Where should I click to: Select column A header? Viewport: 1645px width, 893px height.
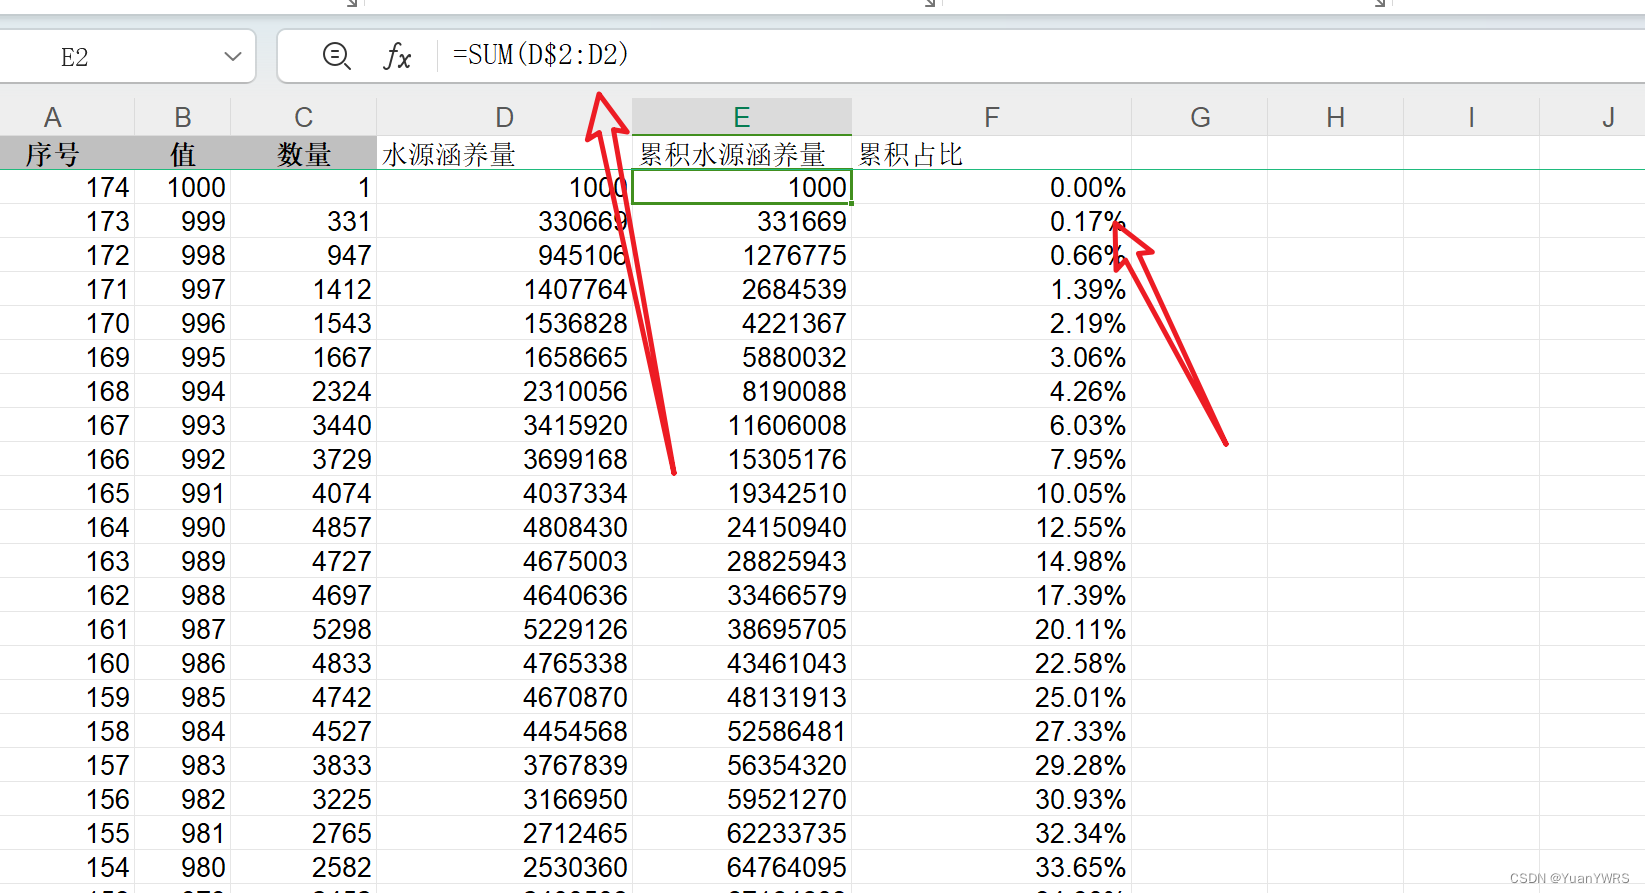click(53, 118)
